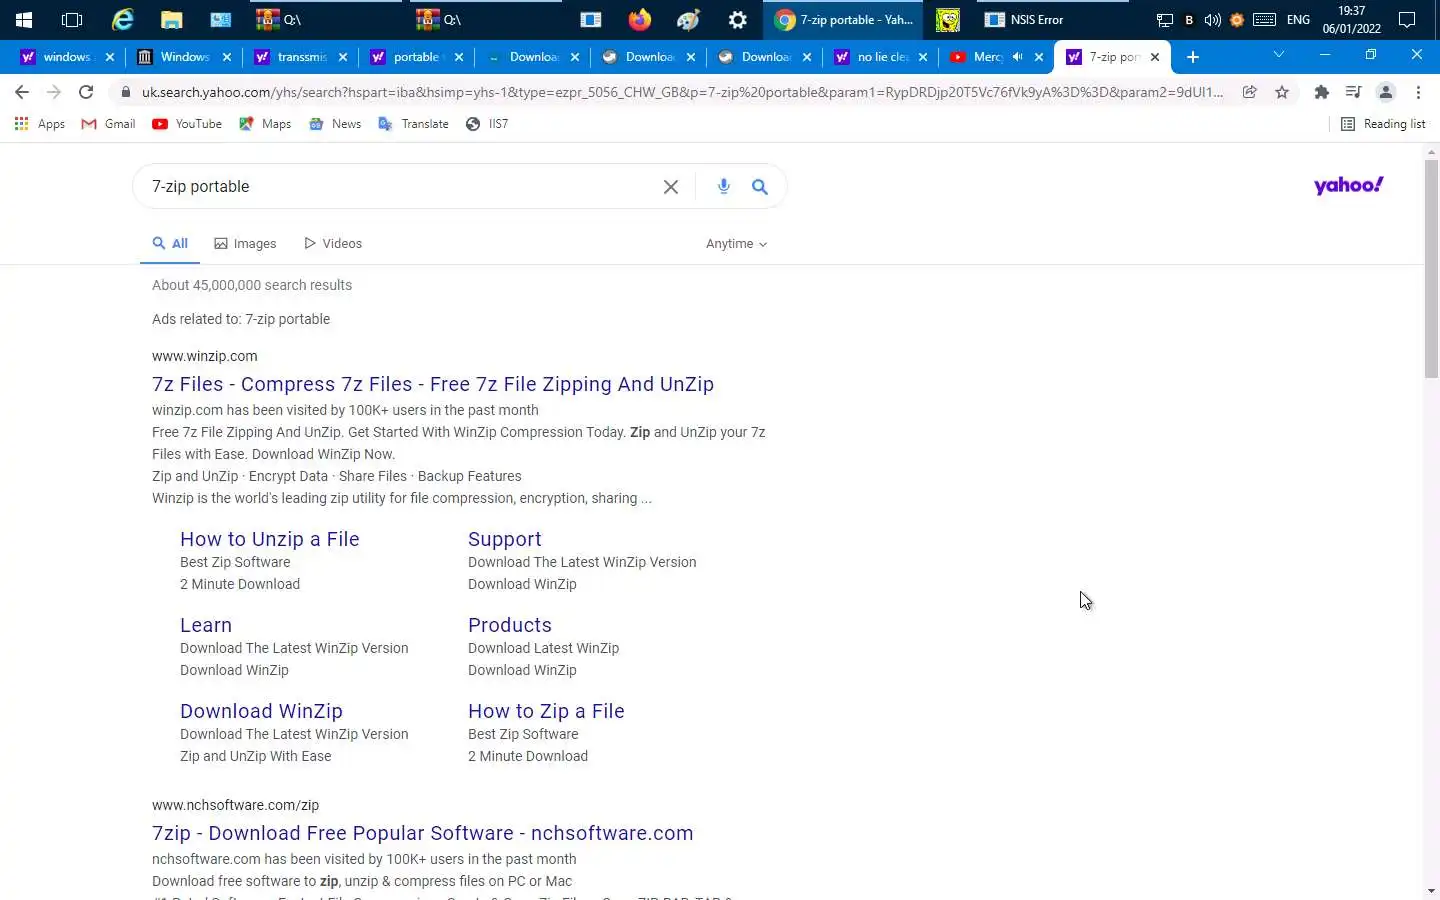1440x900 pixels.
Task: Open the 'How to Zip a File' link
Action: pos(546,711)
